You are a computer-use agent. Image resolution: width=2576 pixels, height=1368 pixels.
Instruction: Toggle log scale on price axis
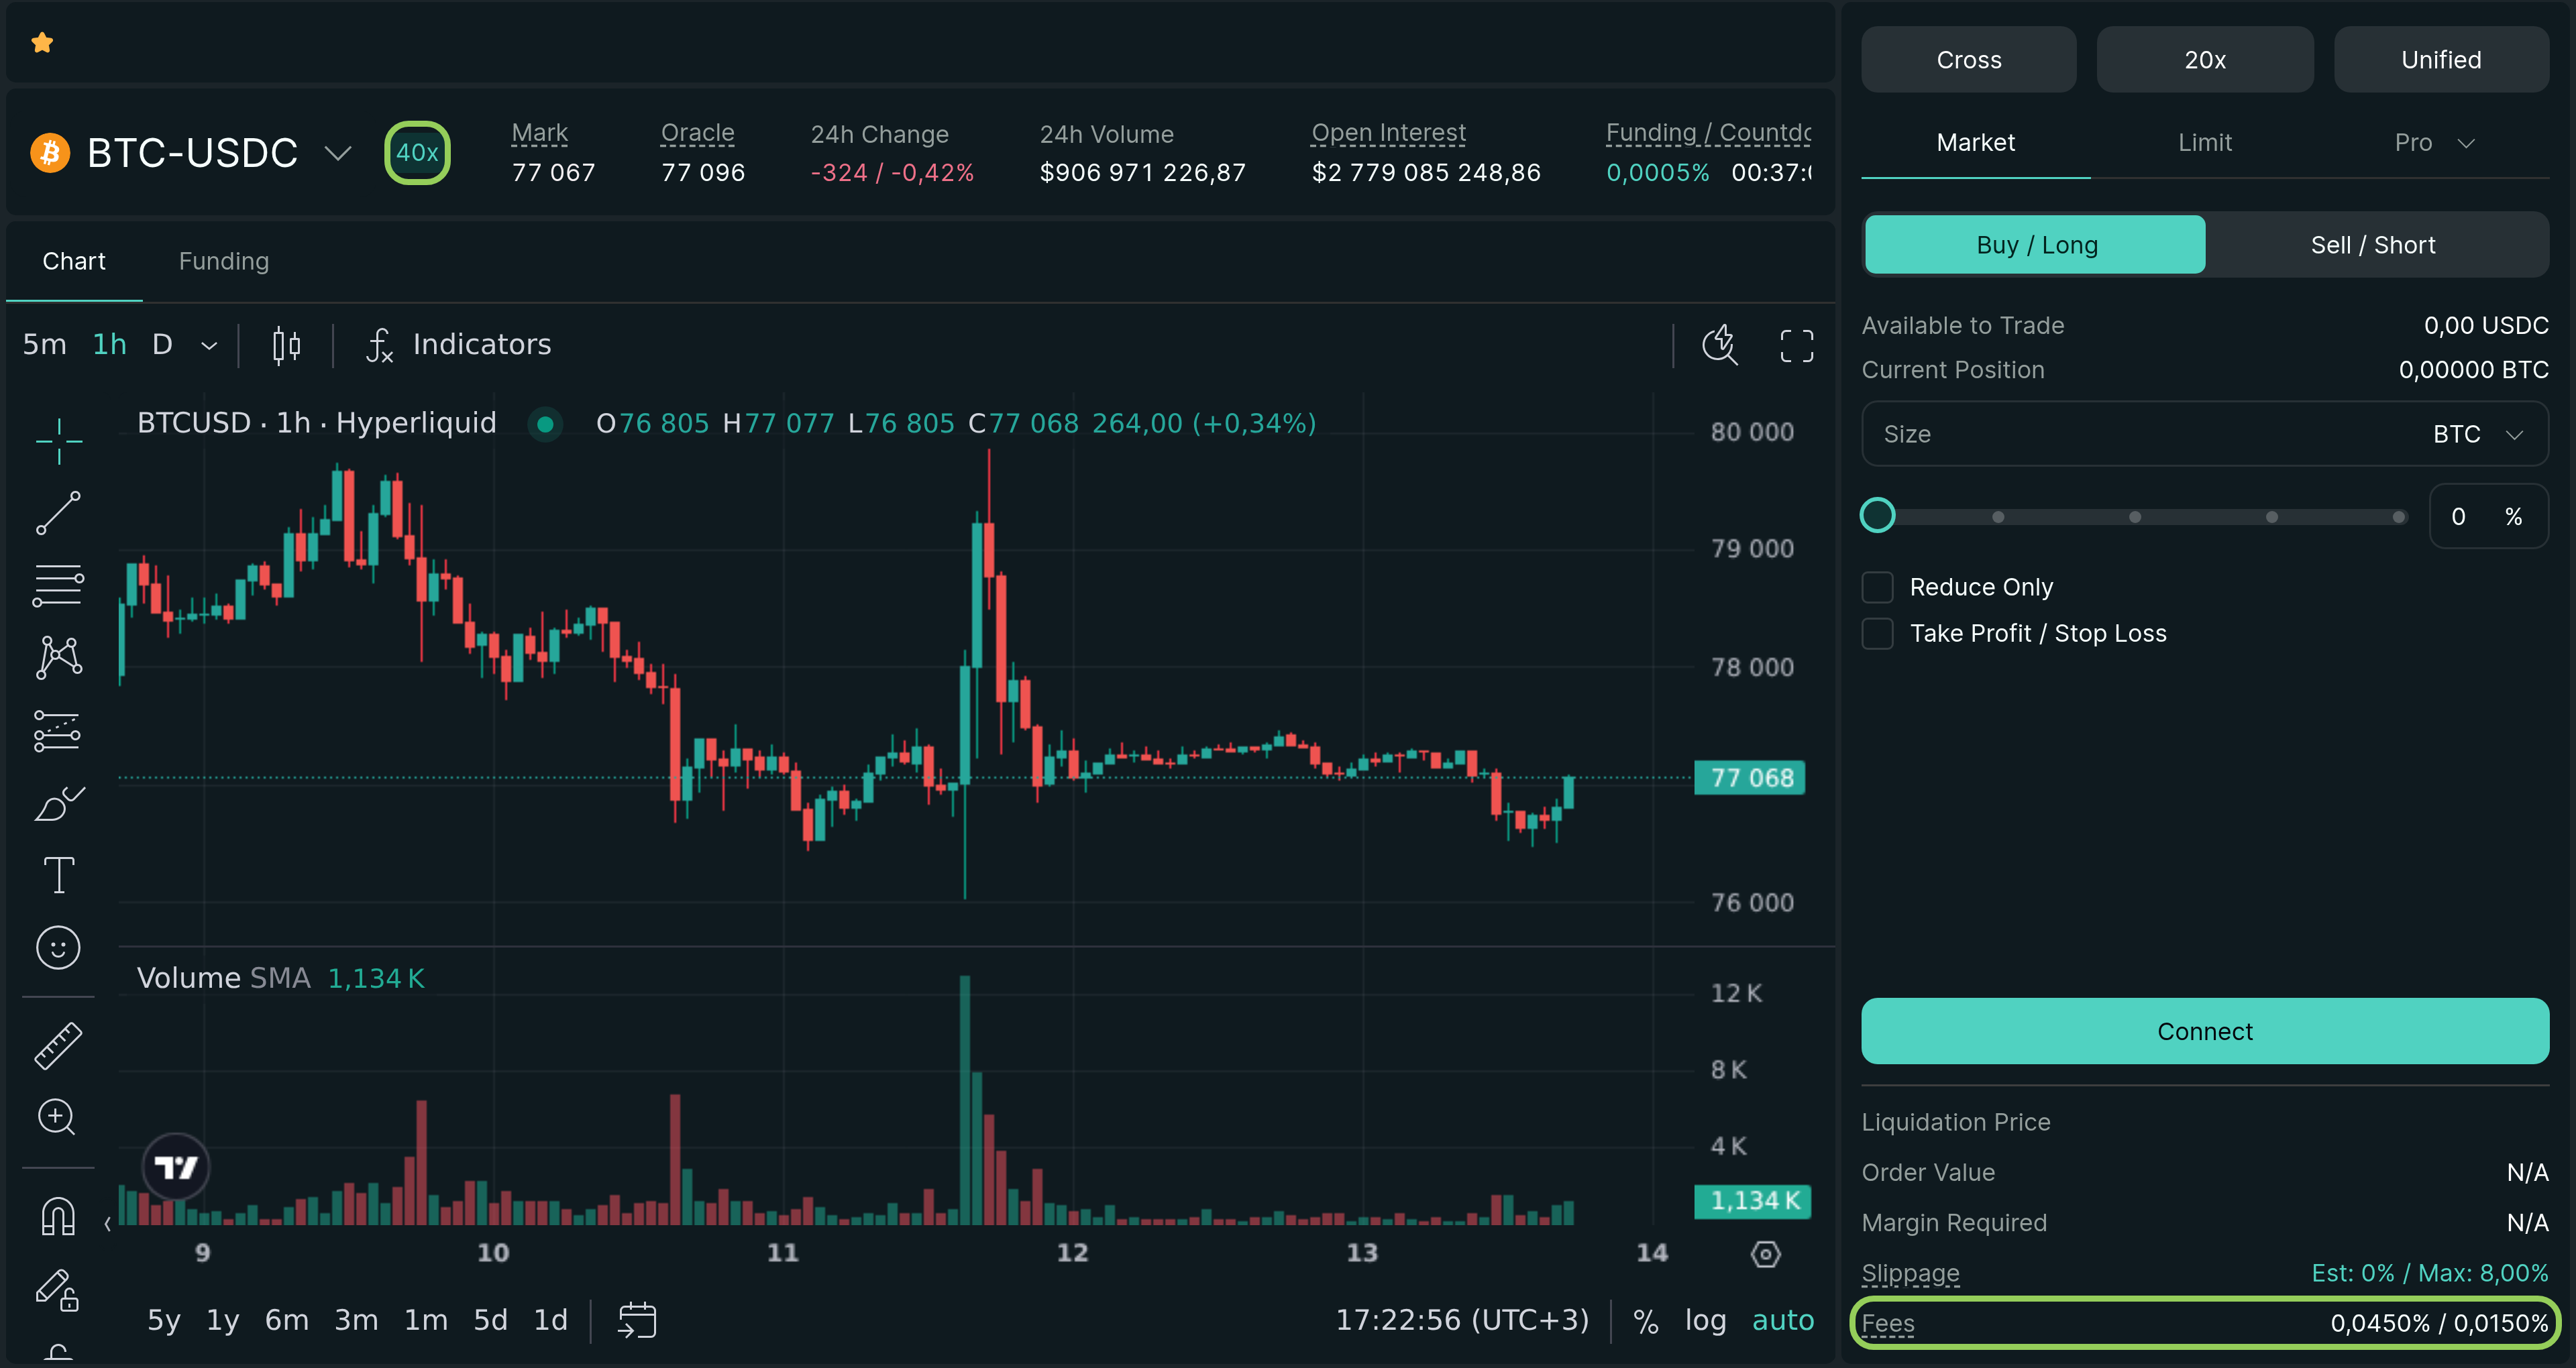pos(1705,1321)
